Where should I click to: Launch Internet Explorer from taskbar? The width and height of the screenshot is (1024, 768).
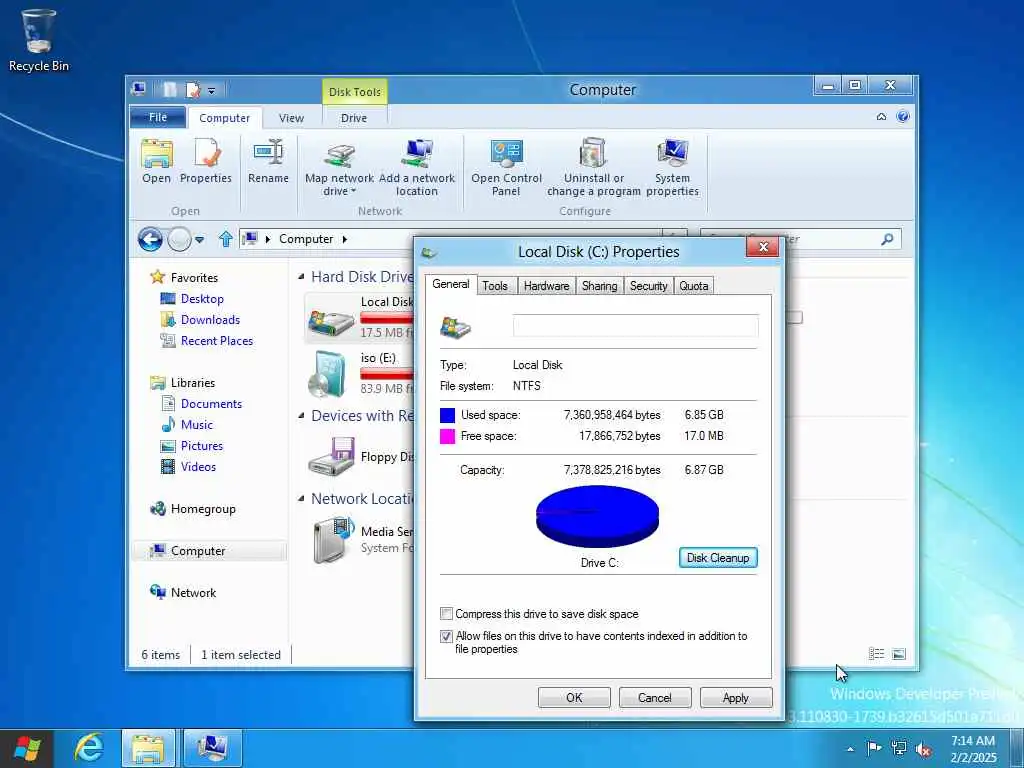[88, 748]
